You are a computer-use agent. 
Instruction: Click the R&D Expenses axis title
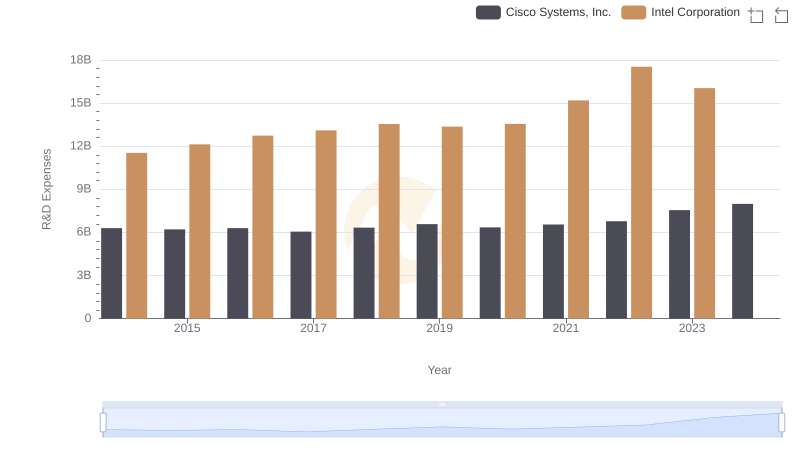tap(46, 189)
